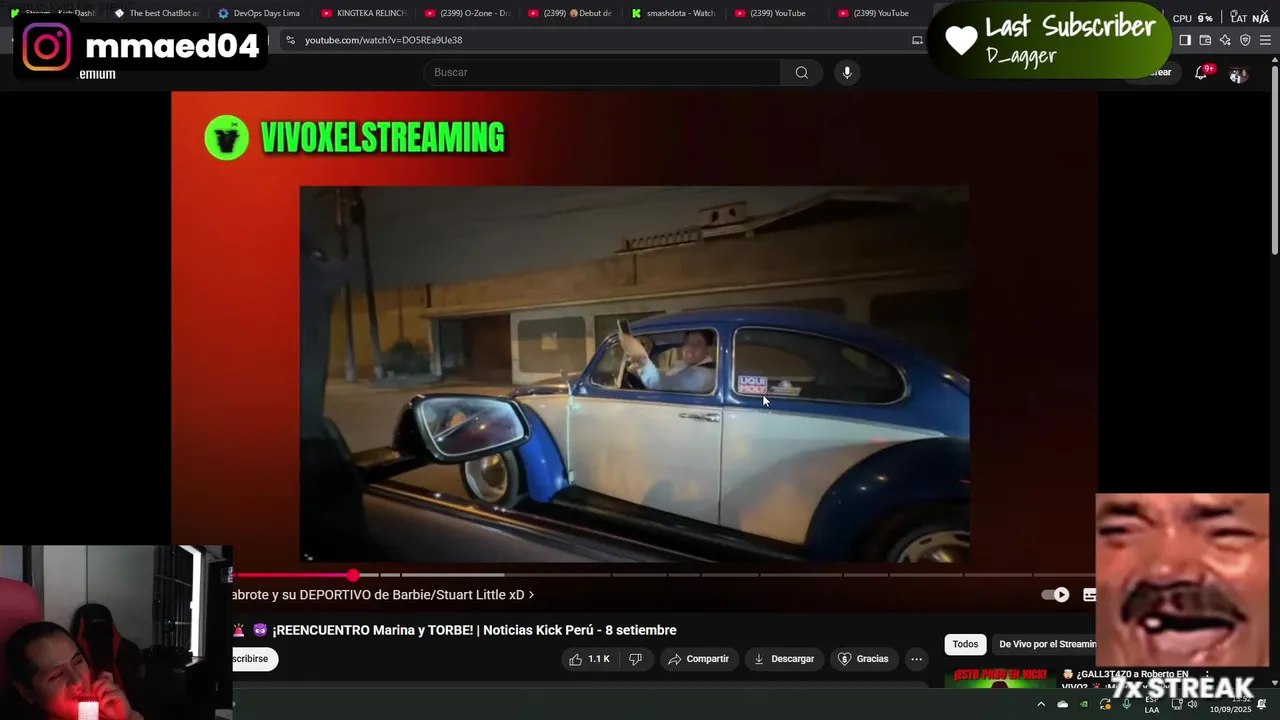Expand the chapter title Stuart Little xD
The height and width of the screenshot is (720, 1280).
383,595
